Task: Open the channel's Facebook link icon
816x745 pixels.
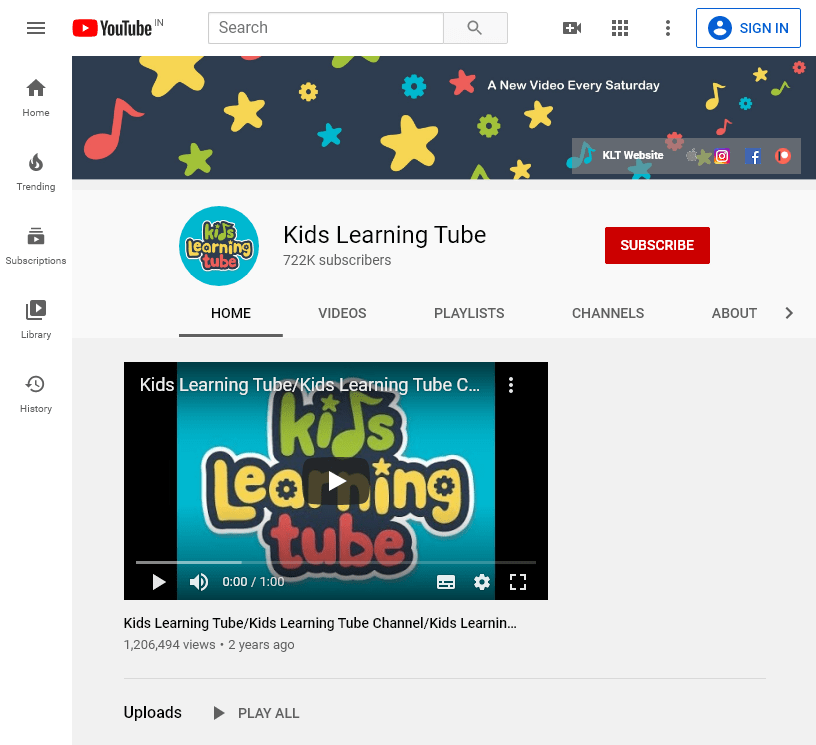Action: click(753, 156)
